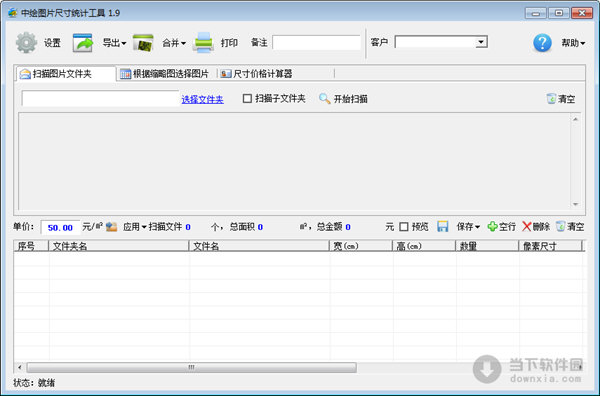Open the 合并 dropdown menu
Viewport: 600px width, 396px height.
(174, 43)
